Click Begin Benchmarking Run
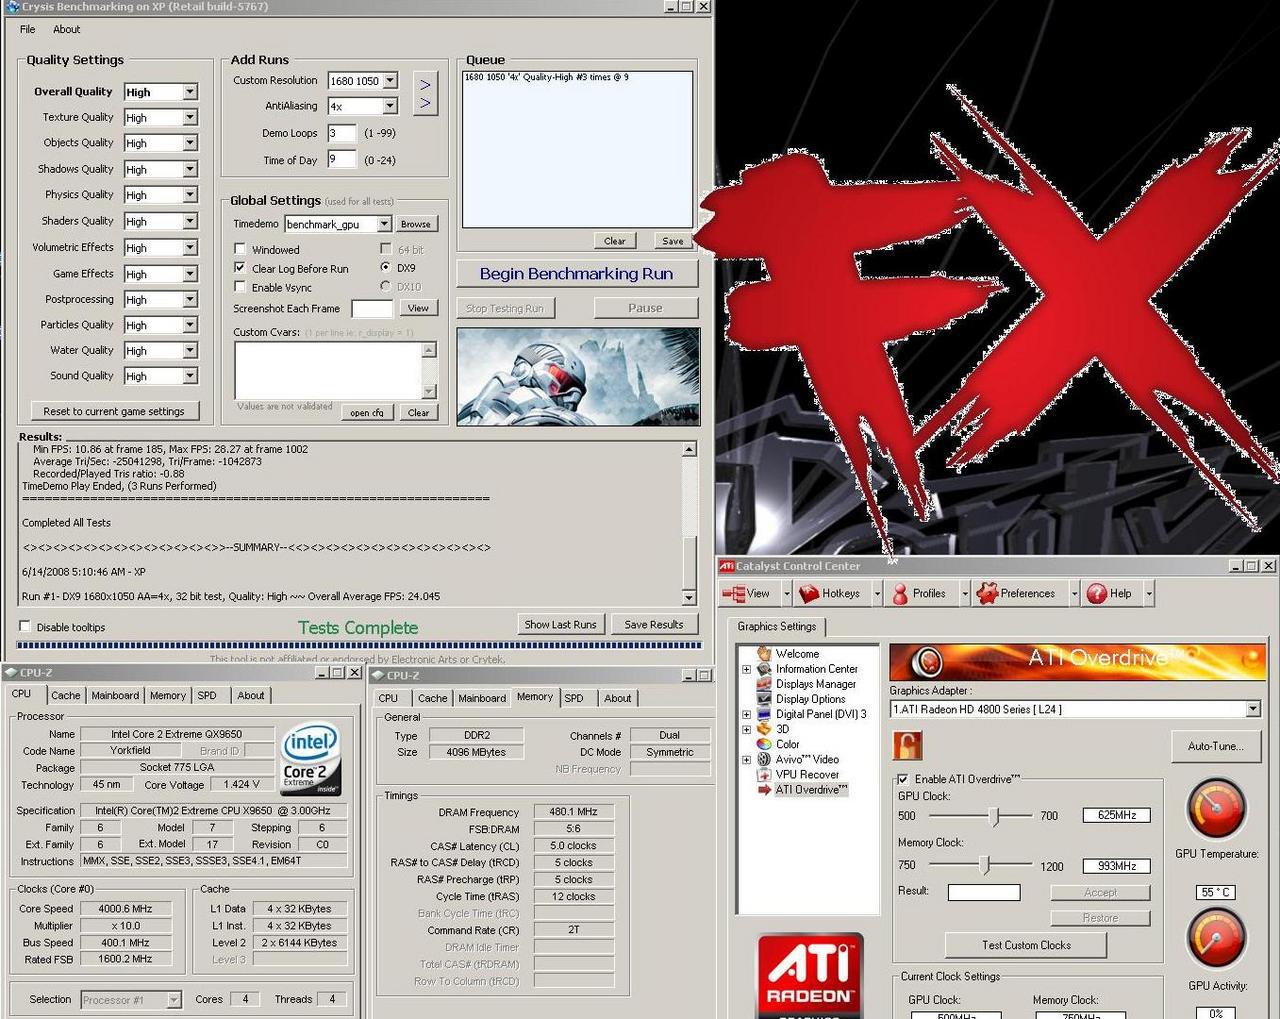Screen dimensions: 1280x1019 [x=576, y=273]
